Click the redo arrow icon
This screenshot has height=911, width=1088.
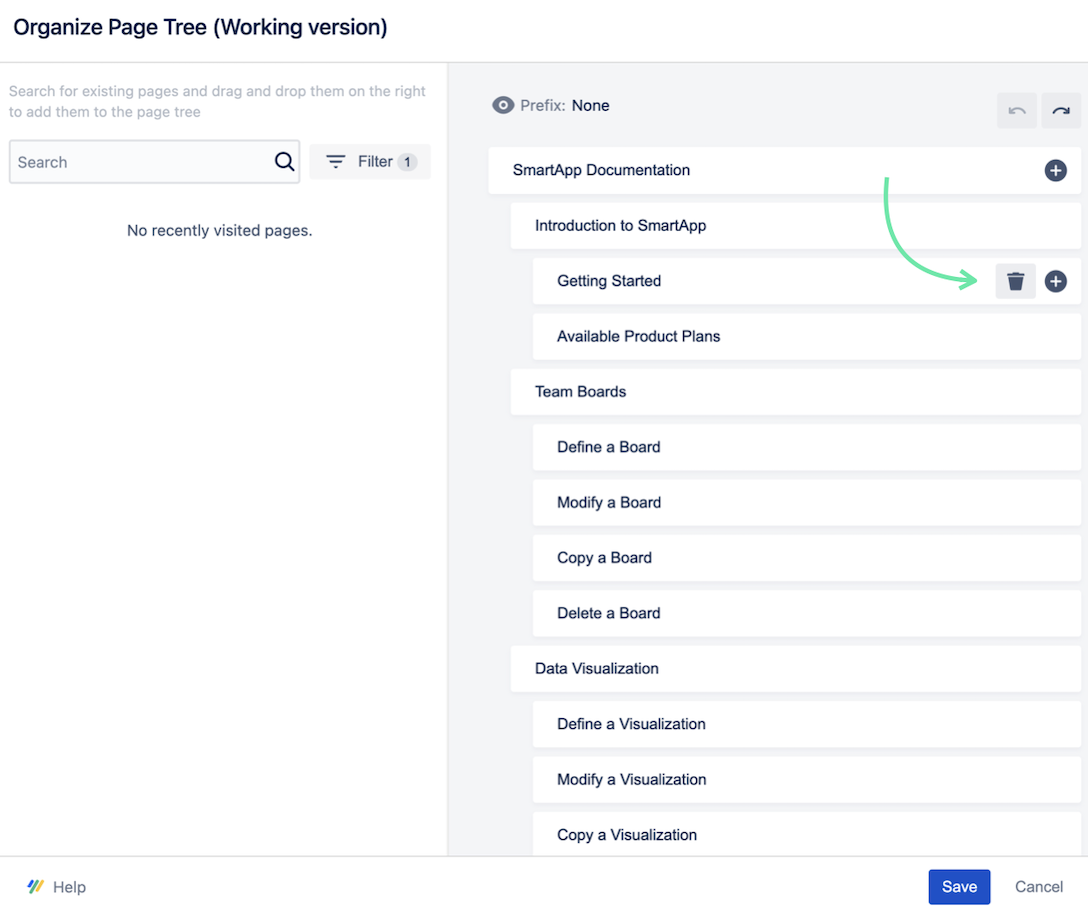click(1061, 110)
